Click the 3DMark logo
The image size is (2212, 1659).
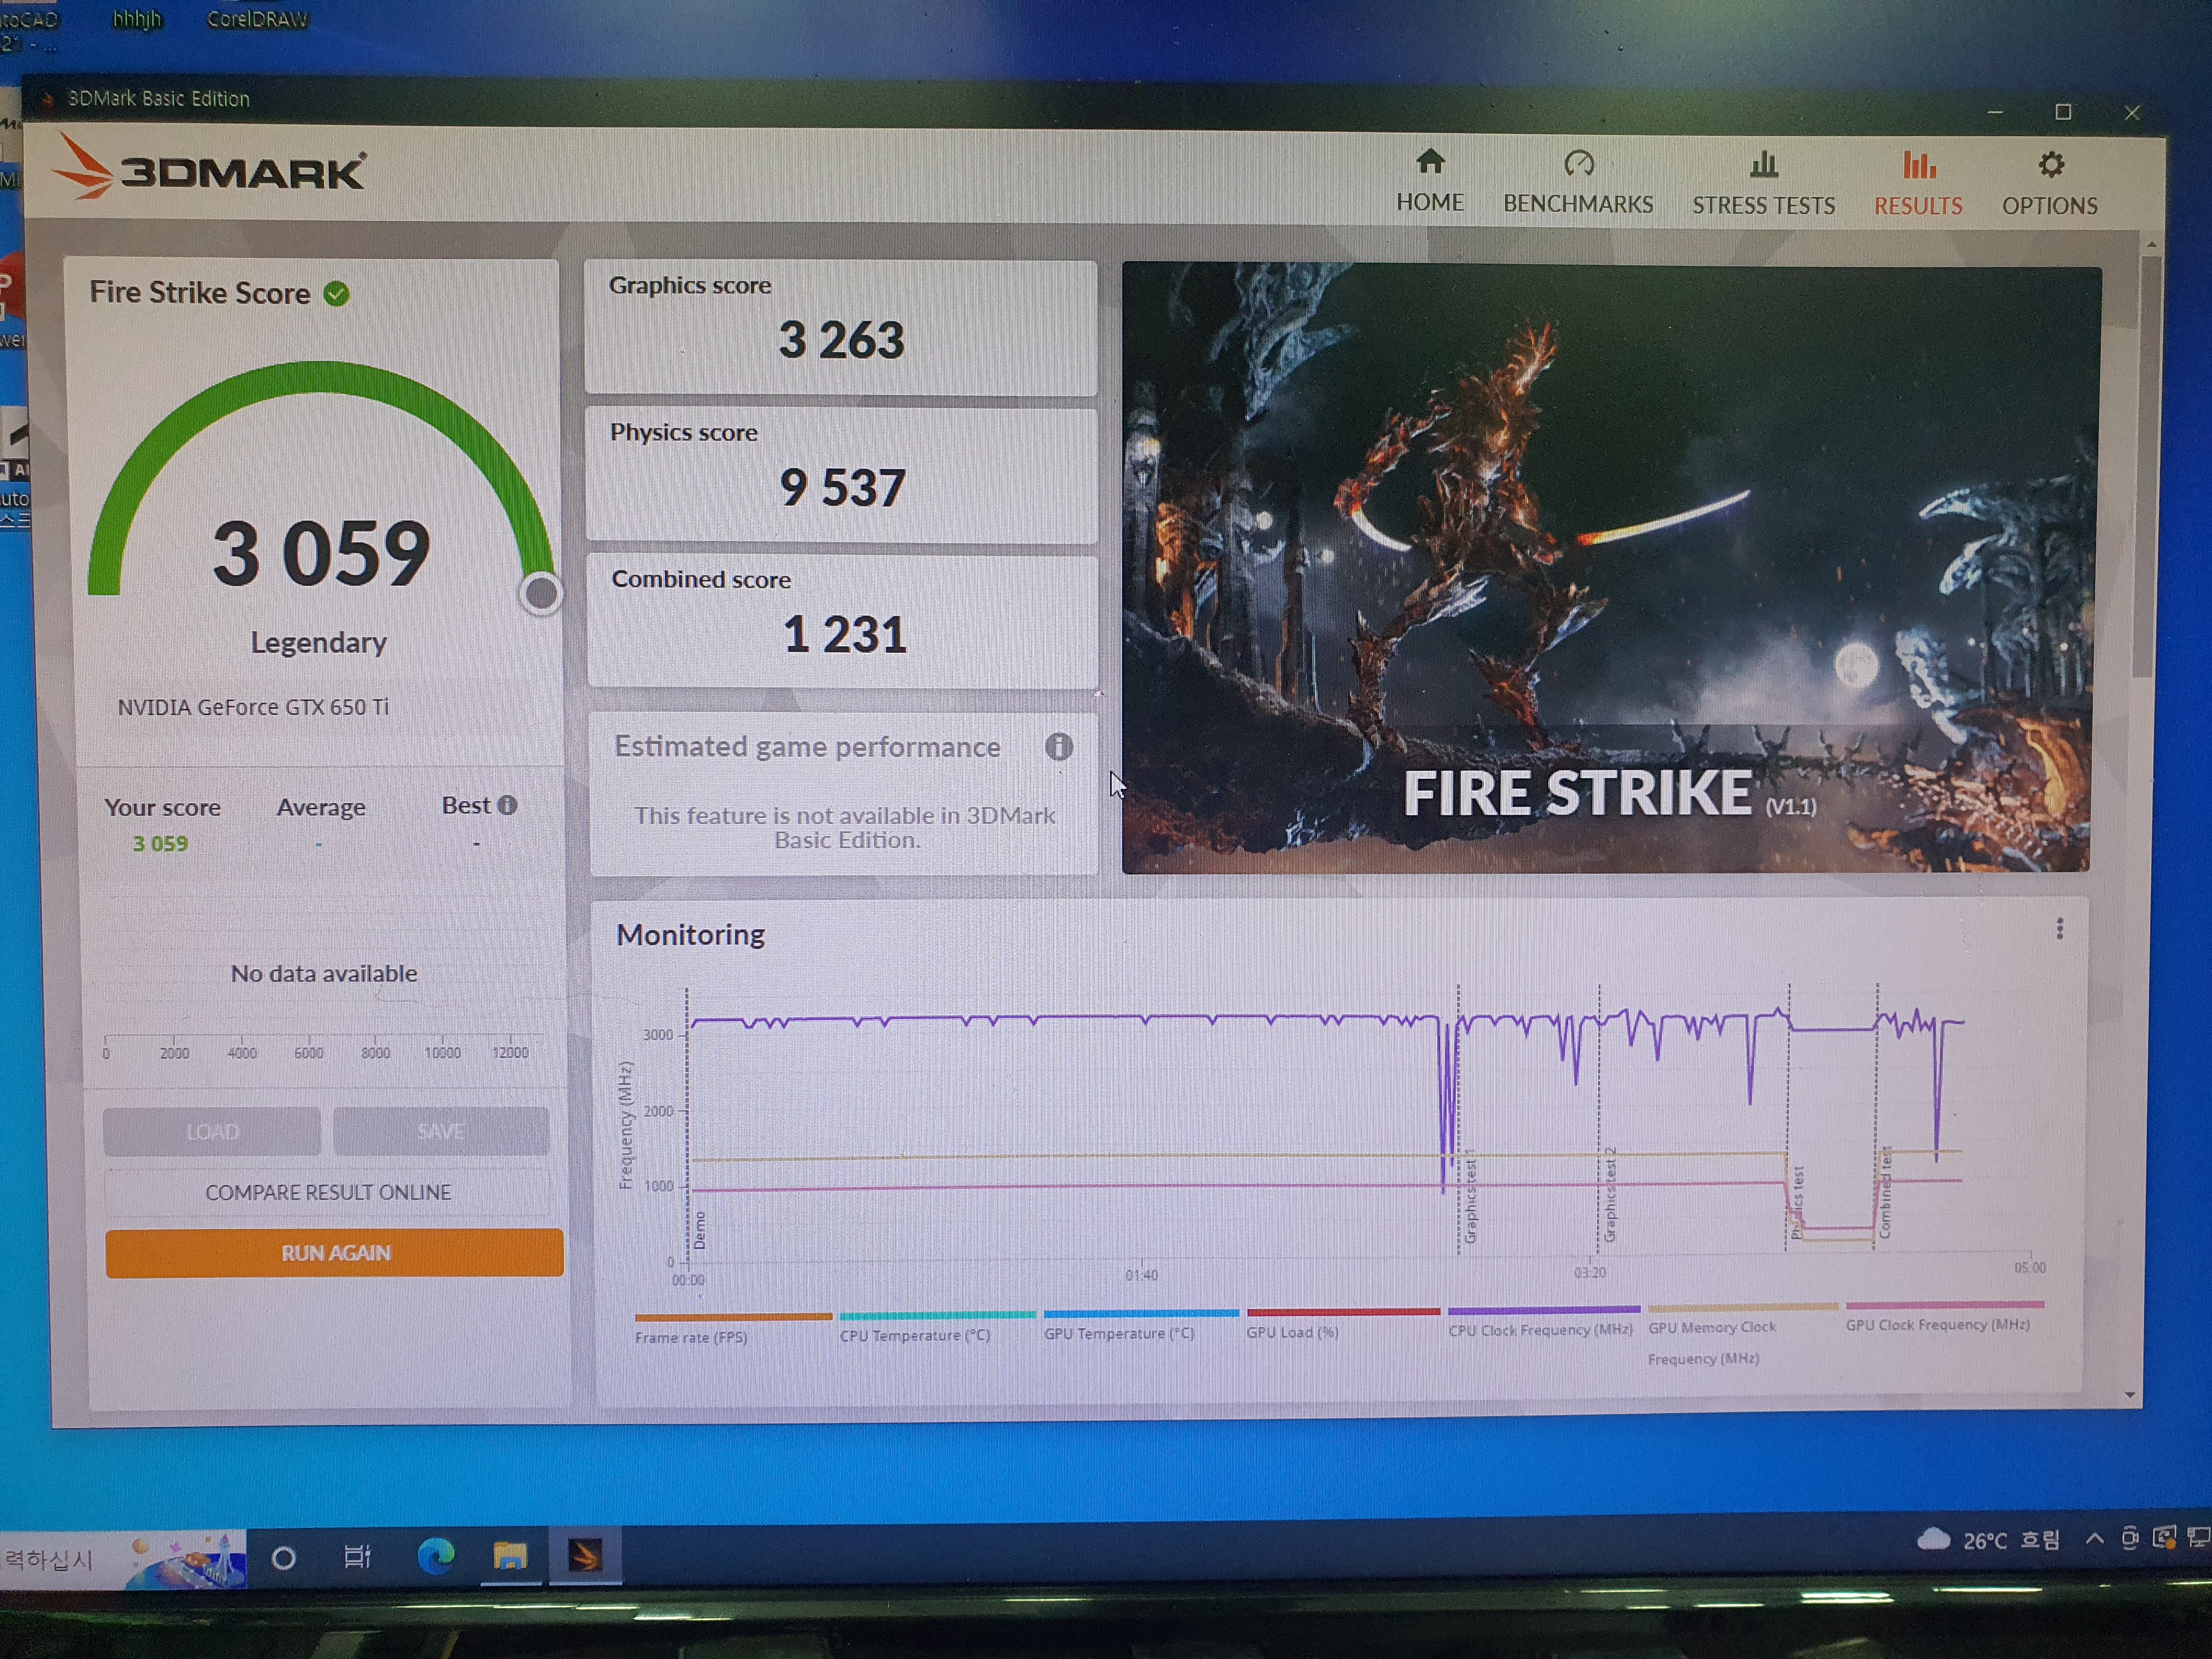coord(210,168)
